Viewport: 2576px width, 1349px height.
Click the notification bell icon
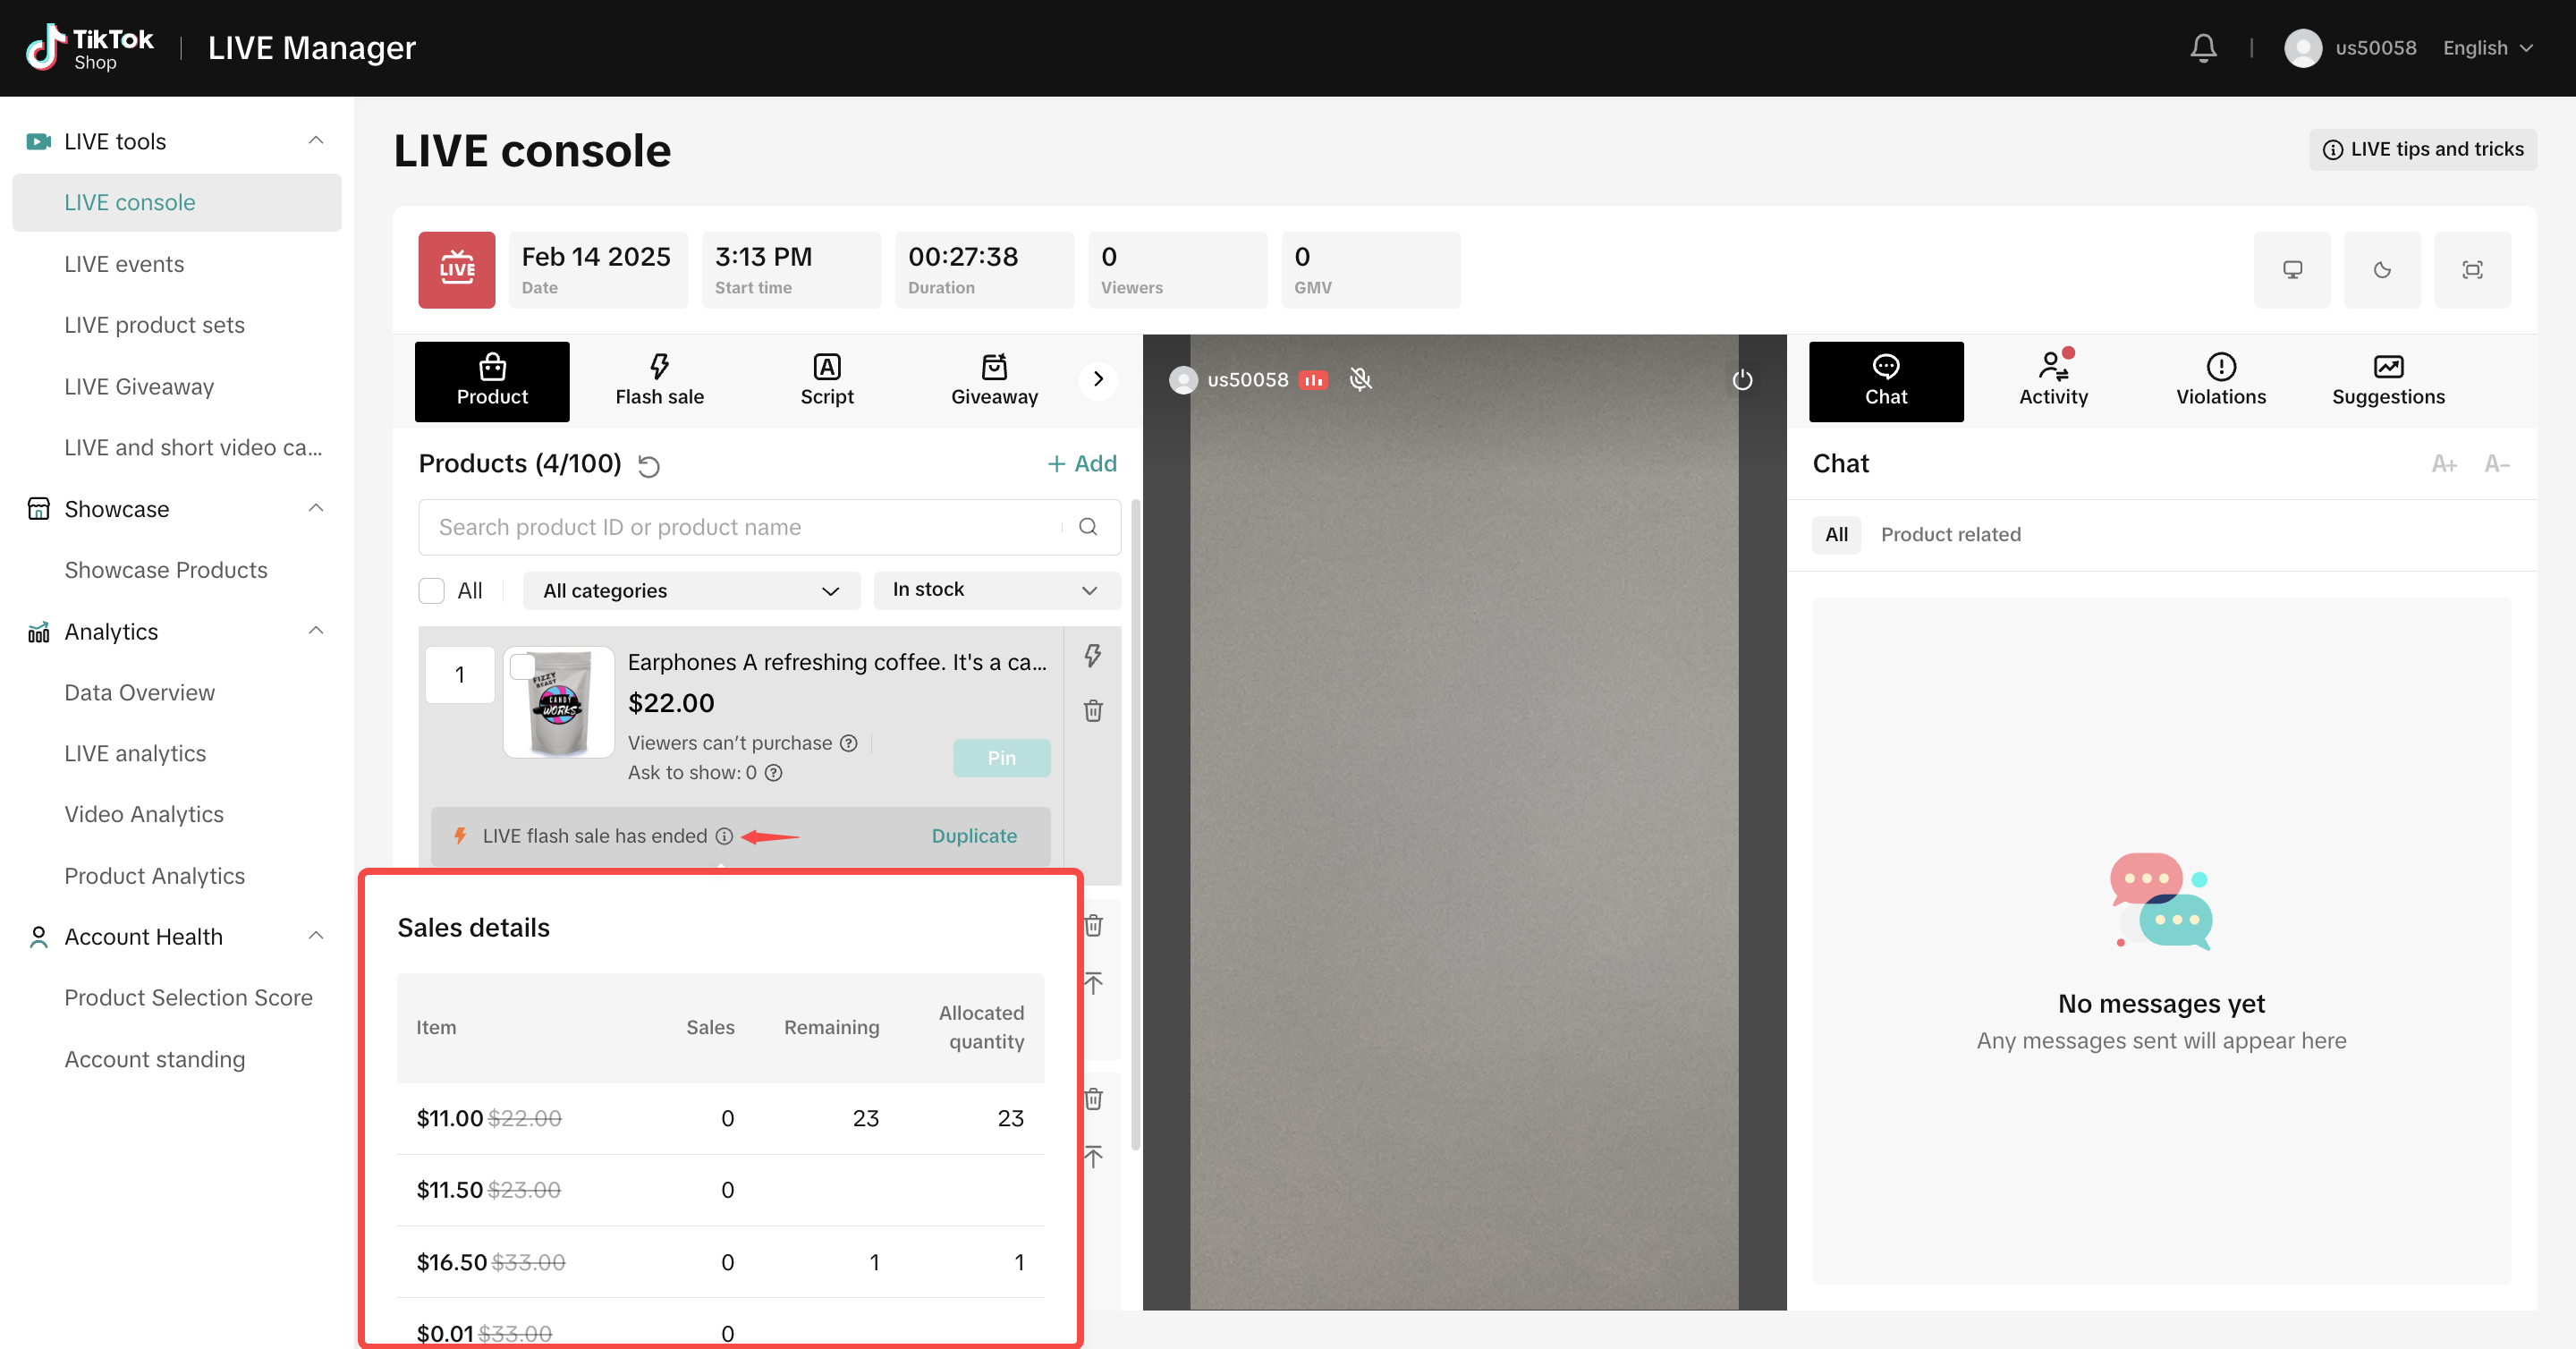coord(2203,47)
